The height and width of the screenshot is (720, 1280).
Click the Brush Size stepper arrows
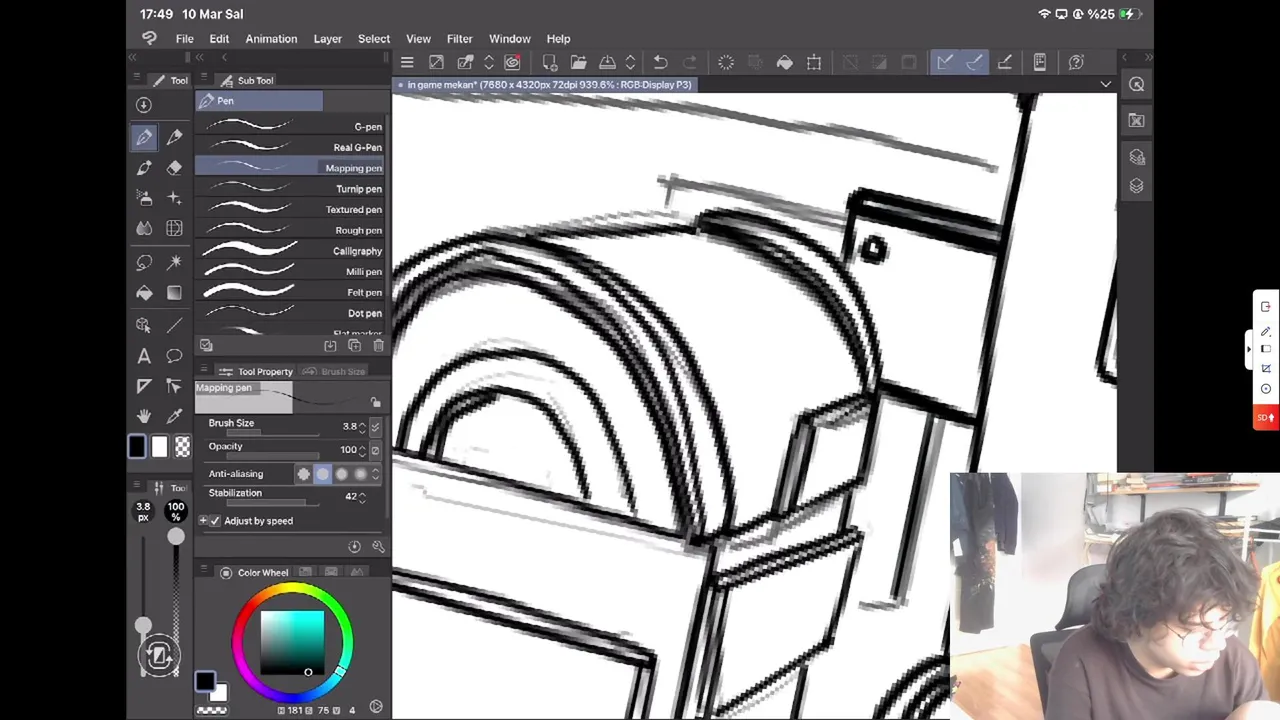[363, 427]
